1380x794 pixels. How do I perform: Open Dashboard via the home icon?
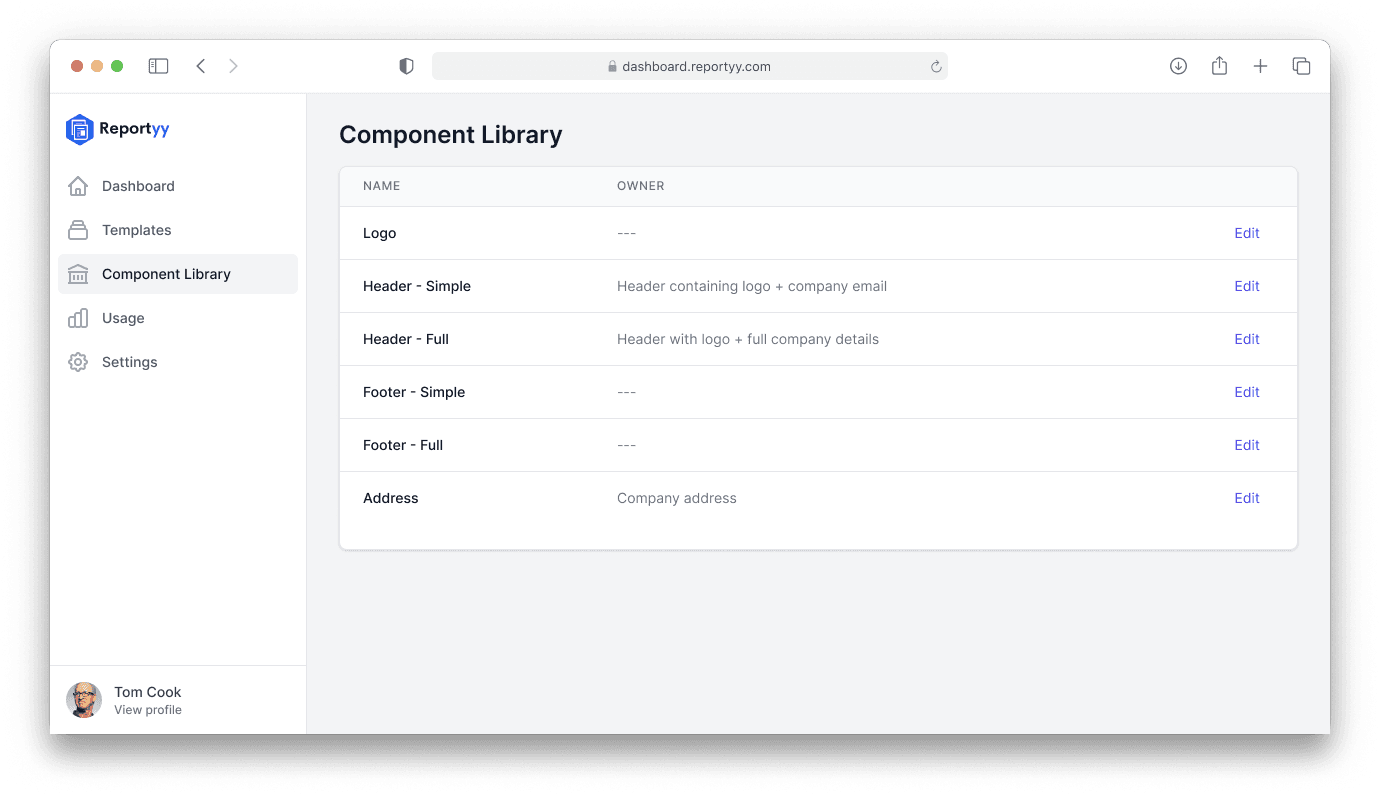78,186
